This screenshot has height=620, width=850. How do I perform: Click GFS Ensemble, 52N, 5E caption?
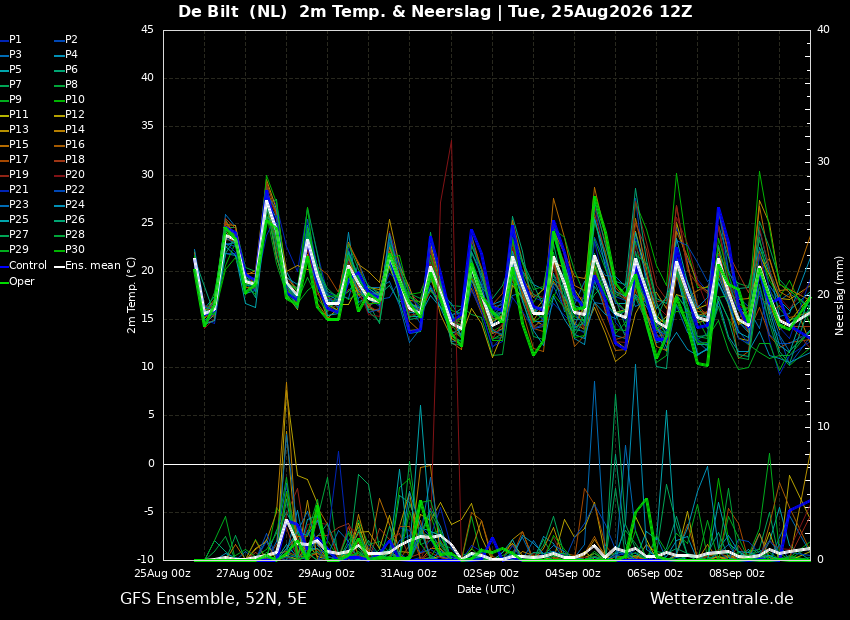pos(213,599)
